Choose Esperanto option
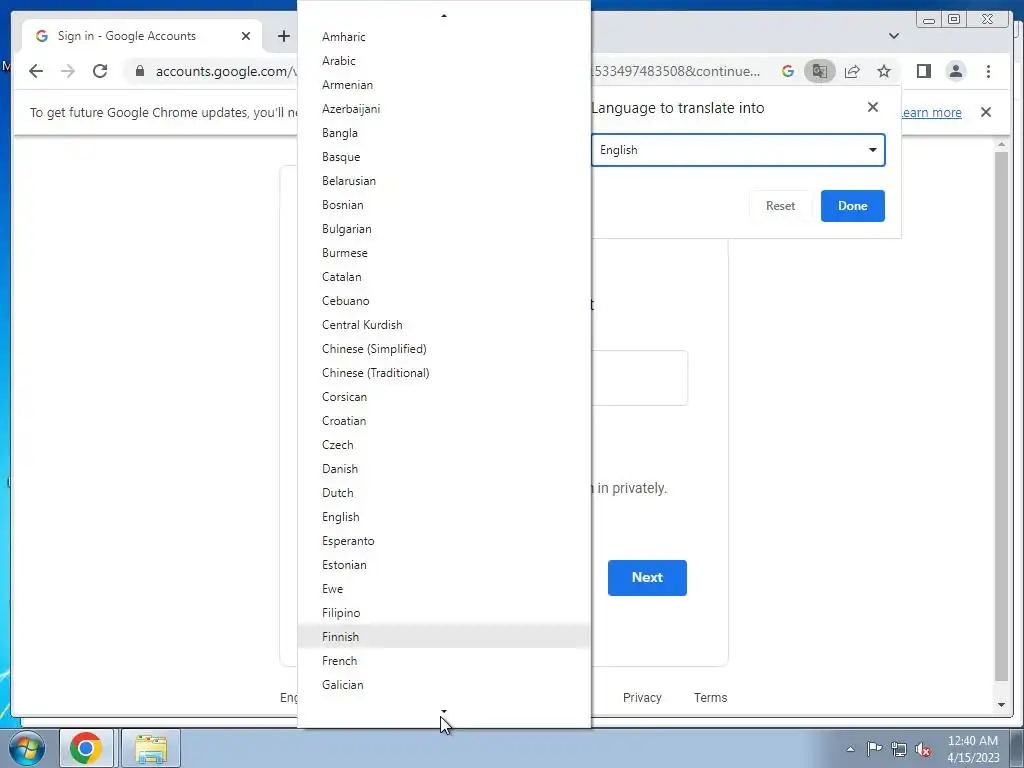1024x768 pixels. coord(444,541)
